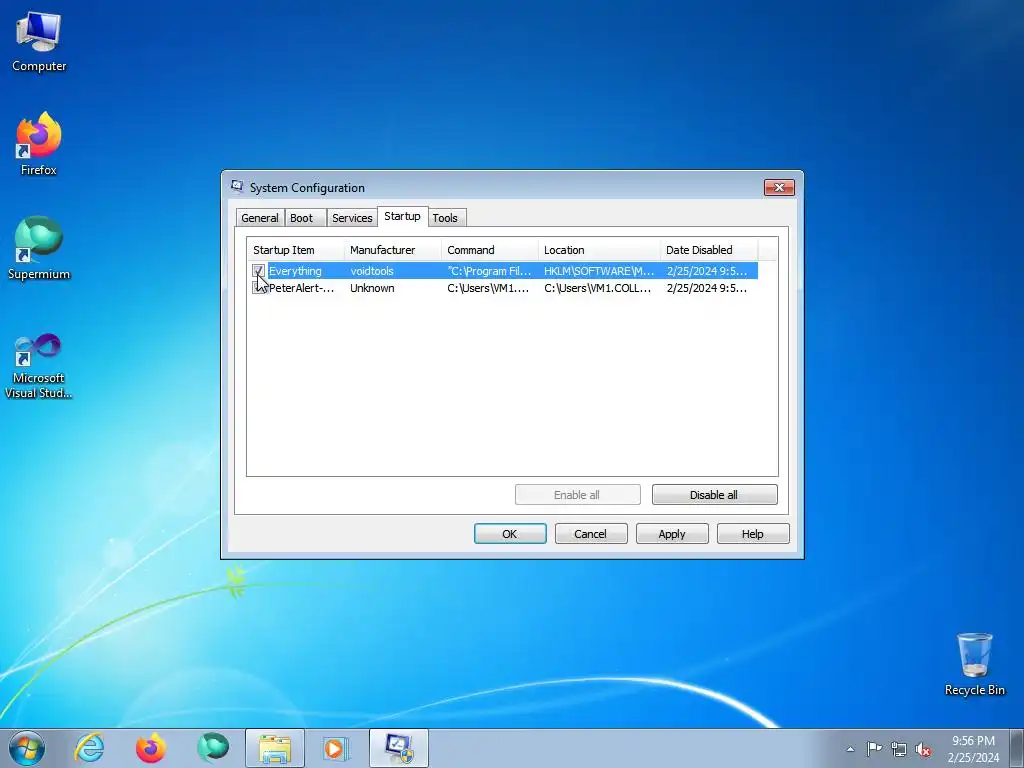Click the Apply button
1024x768 pixels.
click(x=672, y=534)
